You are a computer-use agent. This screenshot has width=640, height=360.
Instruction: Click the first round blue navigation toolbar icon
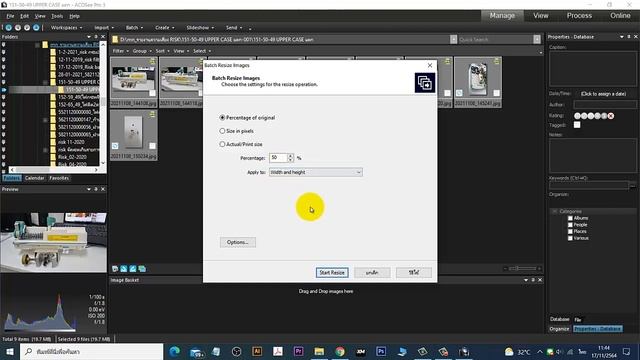tap(9, 27)
